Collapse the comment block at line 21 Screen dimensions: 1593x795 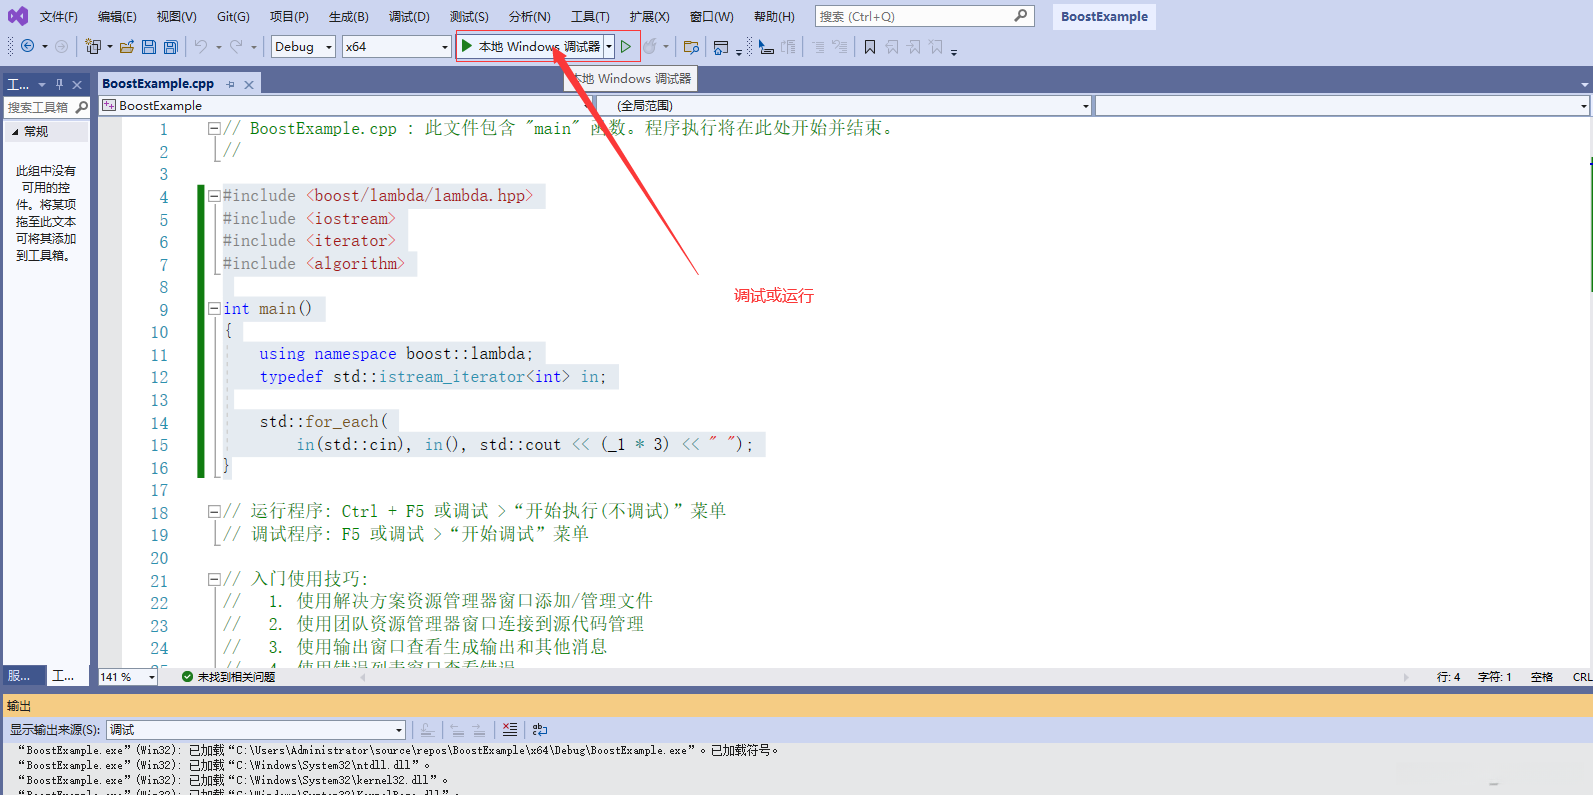(x=214, y=579)
